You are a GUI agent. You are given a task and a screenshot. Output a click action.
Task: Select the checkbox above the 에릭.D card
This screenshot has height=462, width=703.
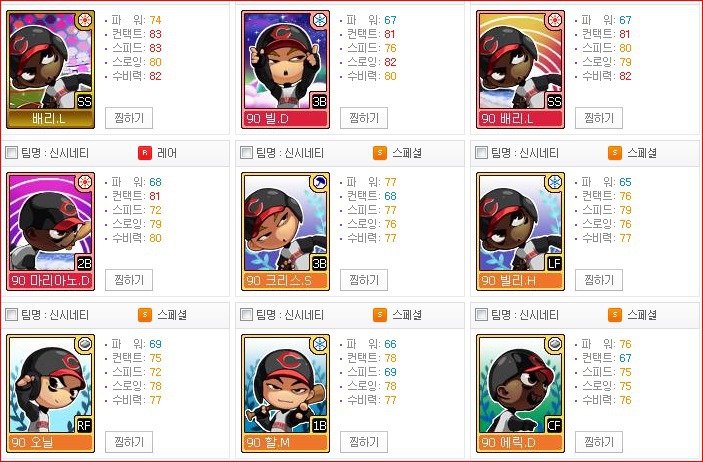[482, 315]
